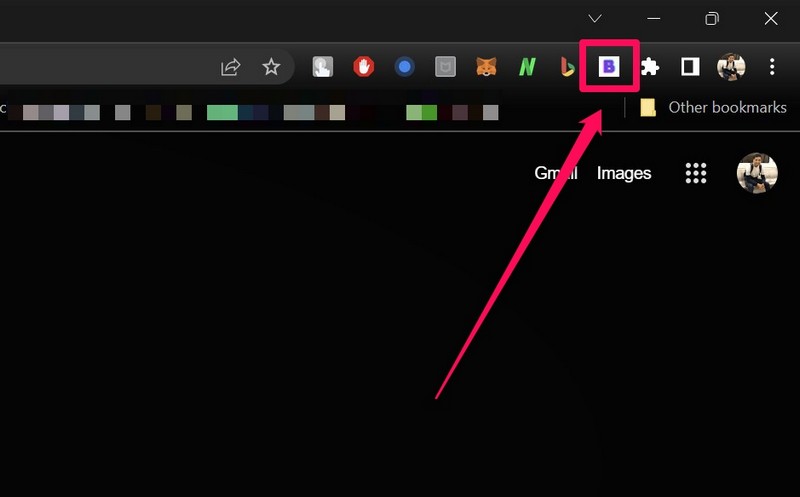The height and width of the screenshot is (497, 800).
Task: Open the Google apps grid
Action: [695, 173]
